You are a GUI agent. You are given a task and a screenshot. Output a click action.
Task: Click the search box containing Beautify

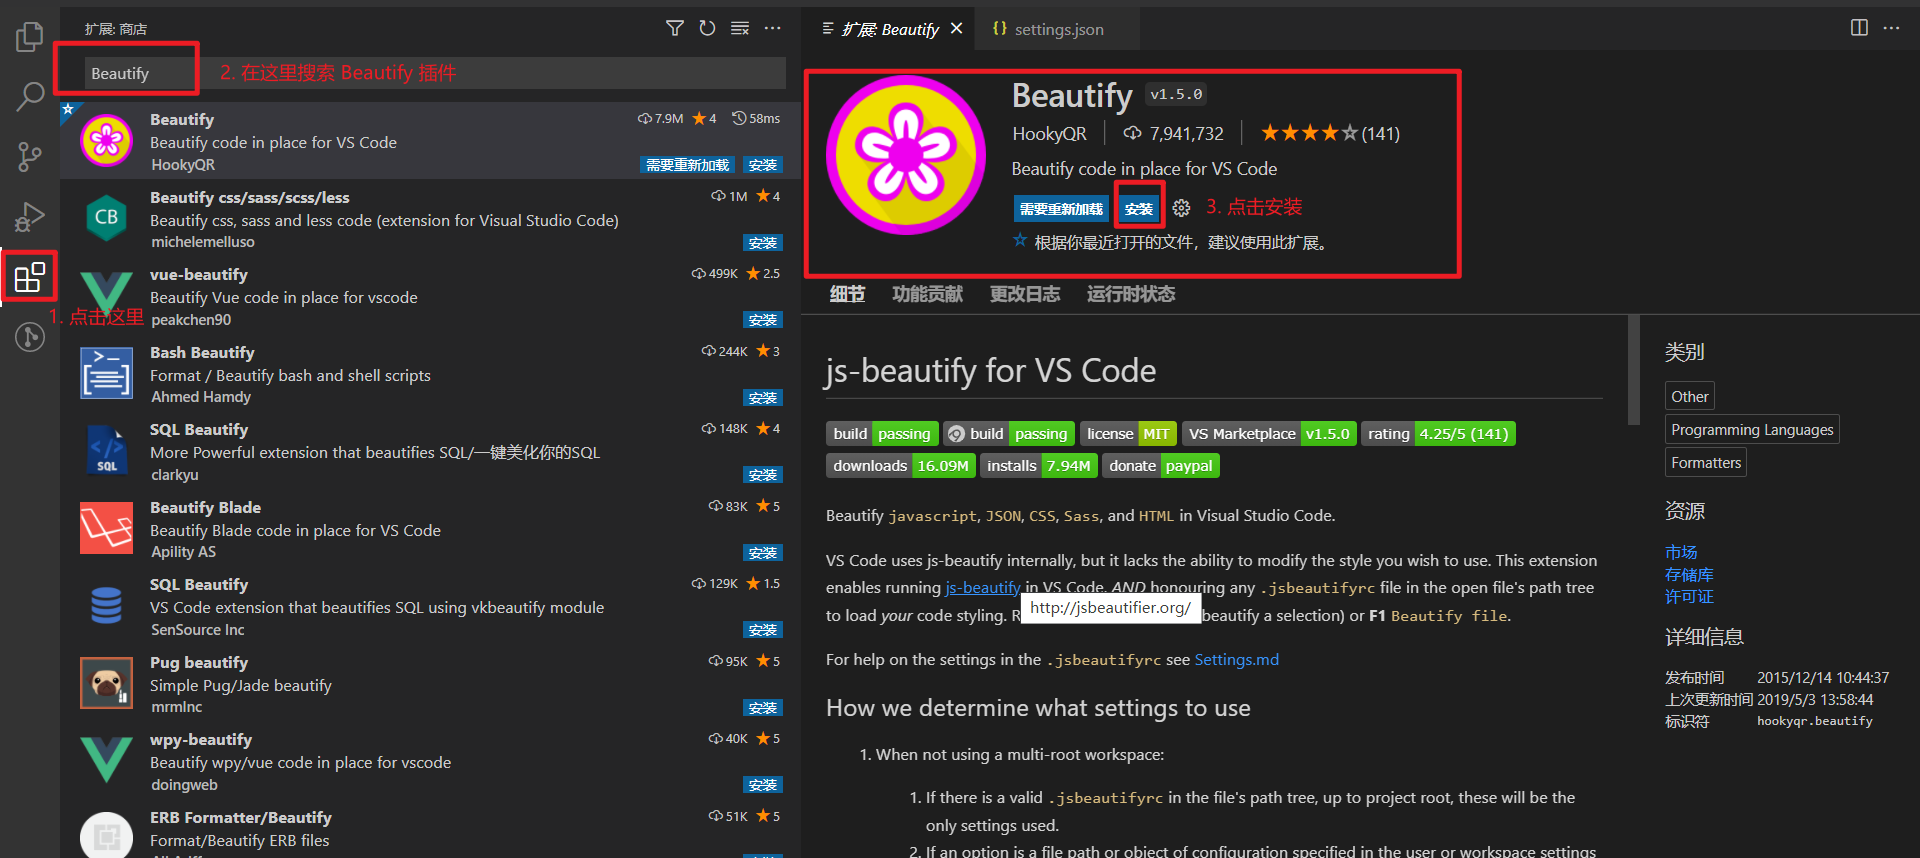pos(435,73)
